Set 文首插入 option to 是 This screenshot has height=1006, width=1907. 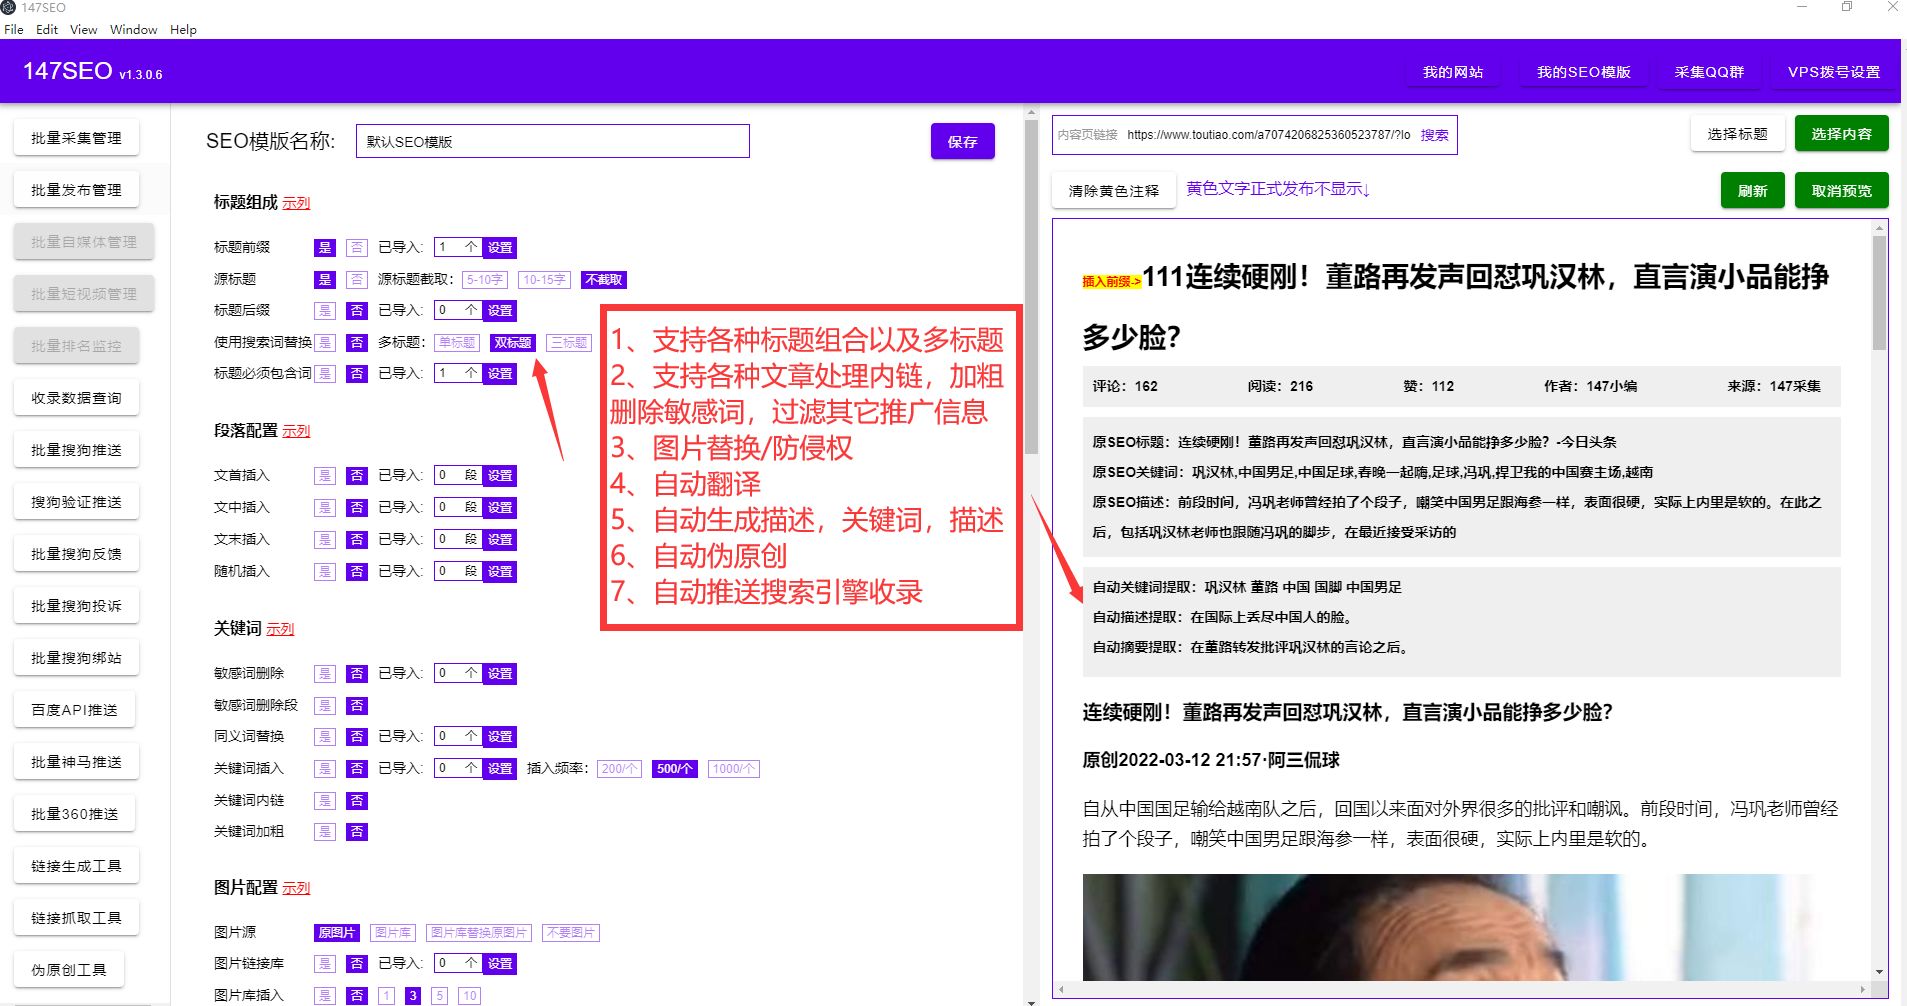324,475
